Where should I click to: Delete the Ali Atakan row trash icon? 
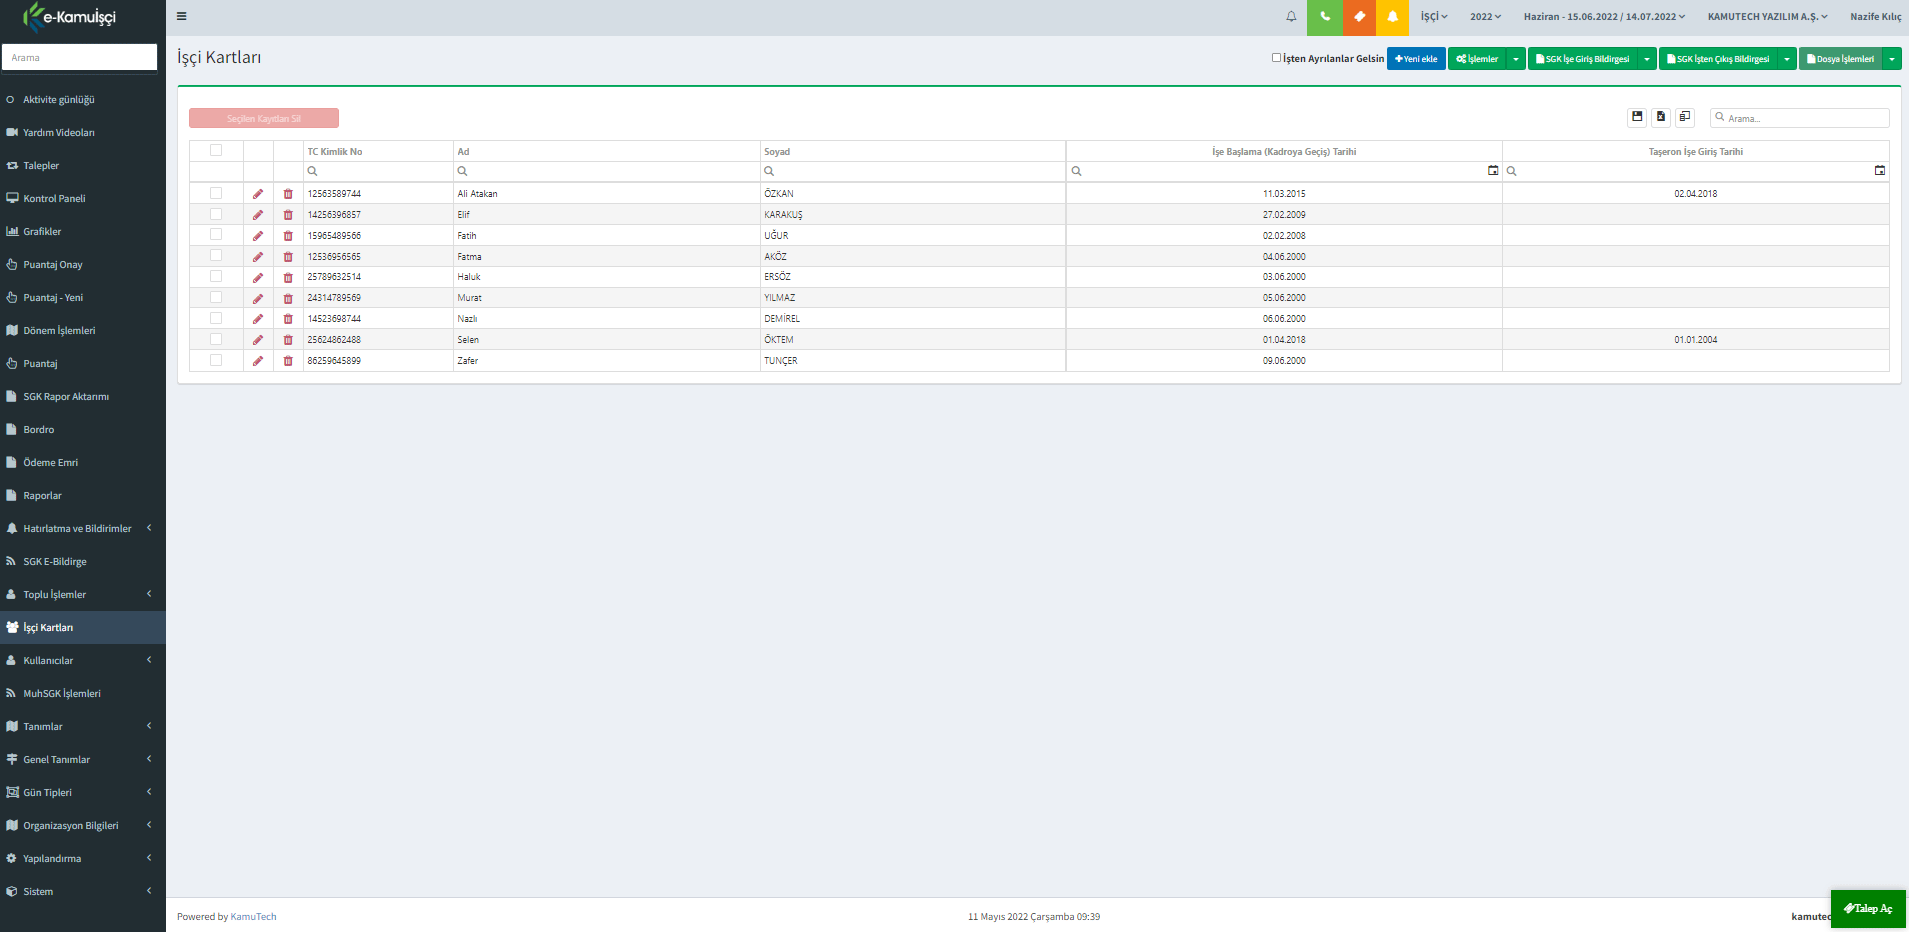tap(288, 194)
